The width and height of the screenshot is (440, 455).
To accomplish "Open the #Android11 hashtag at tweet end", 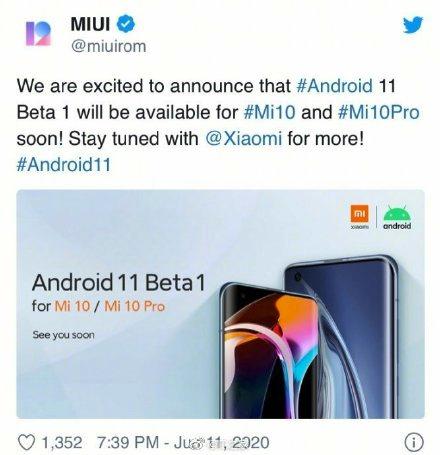I will tap(63, 165).
